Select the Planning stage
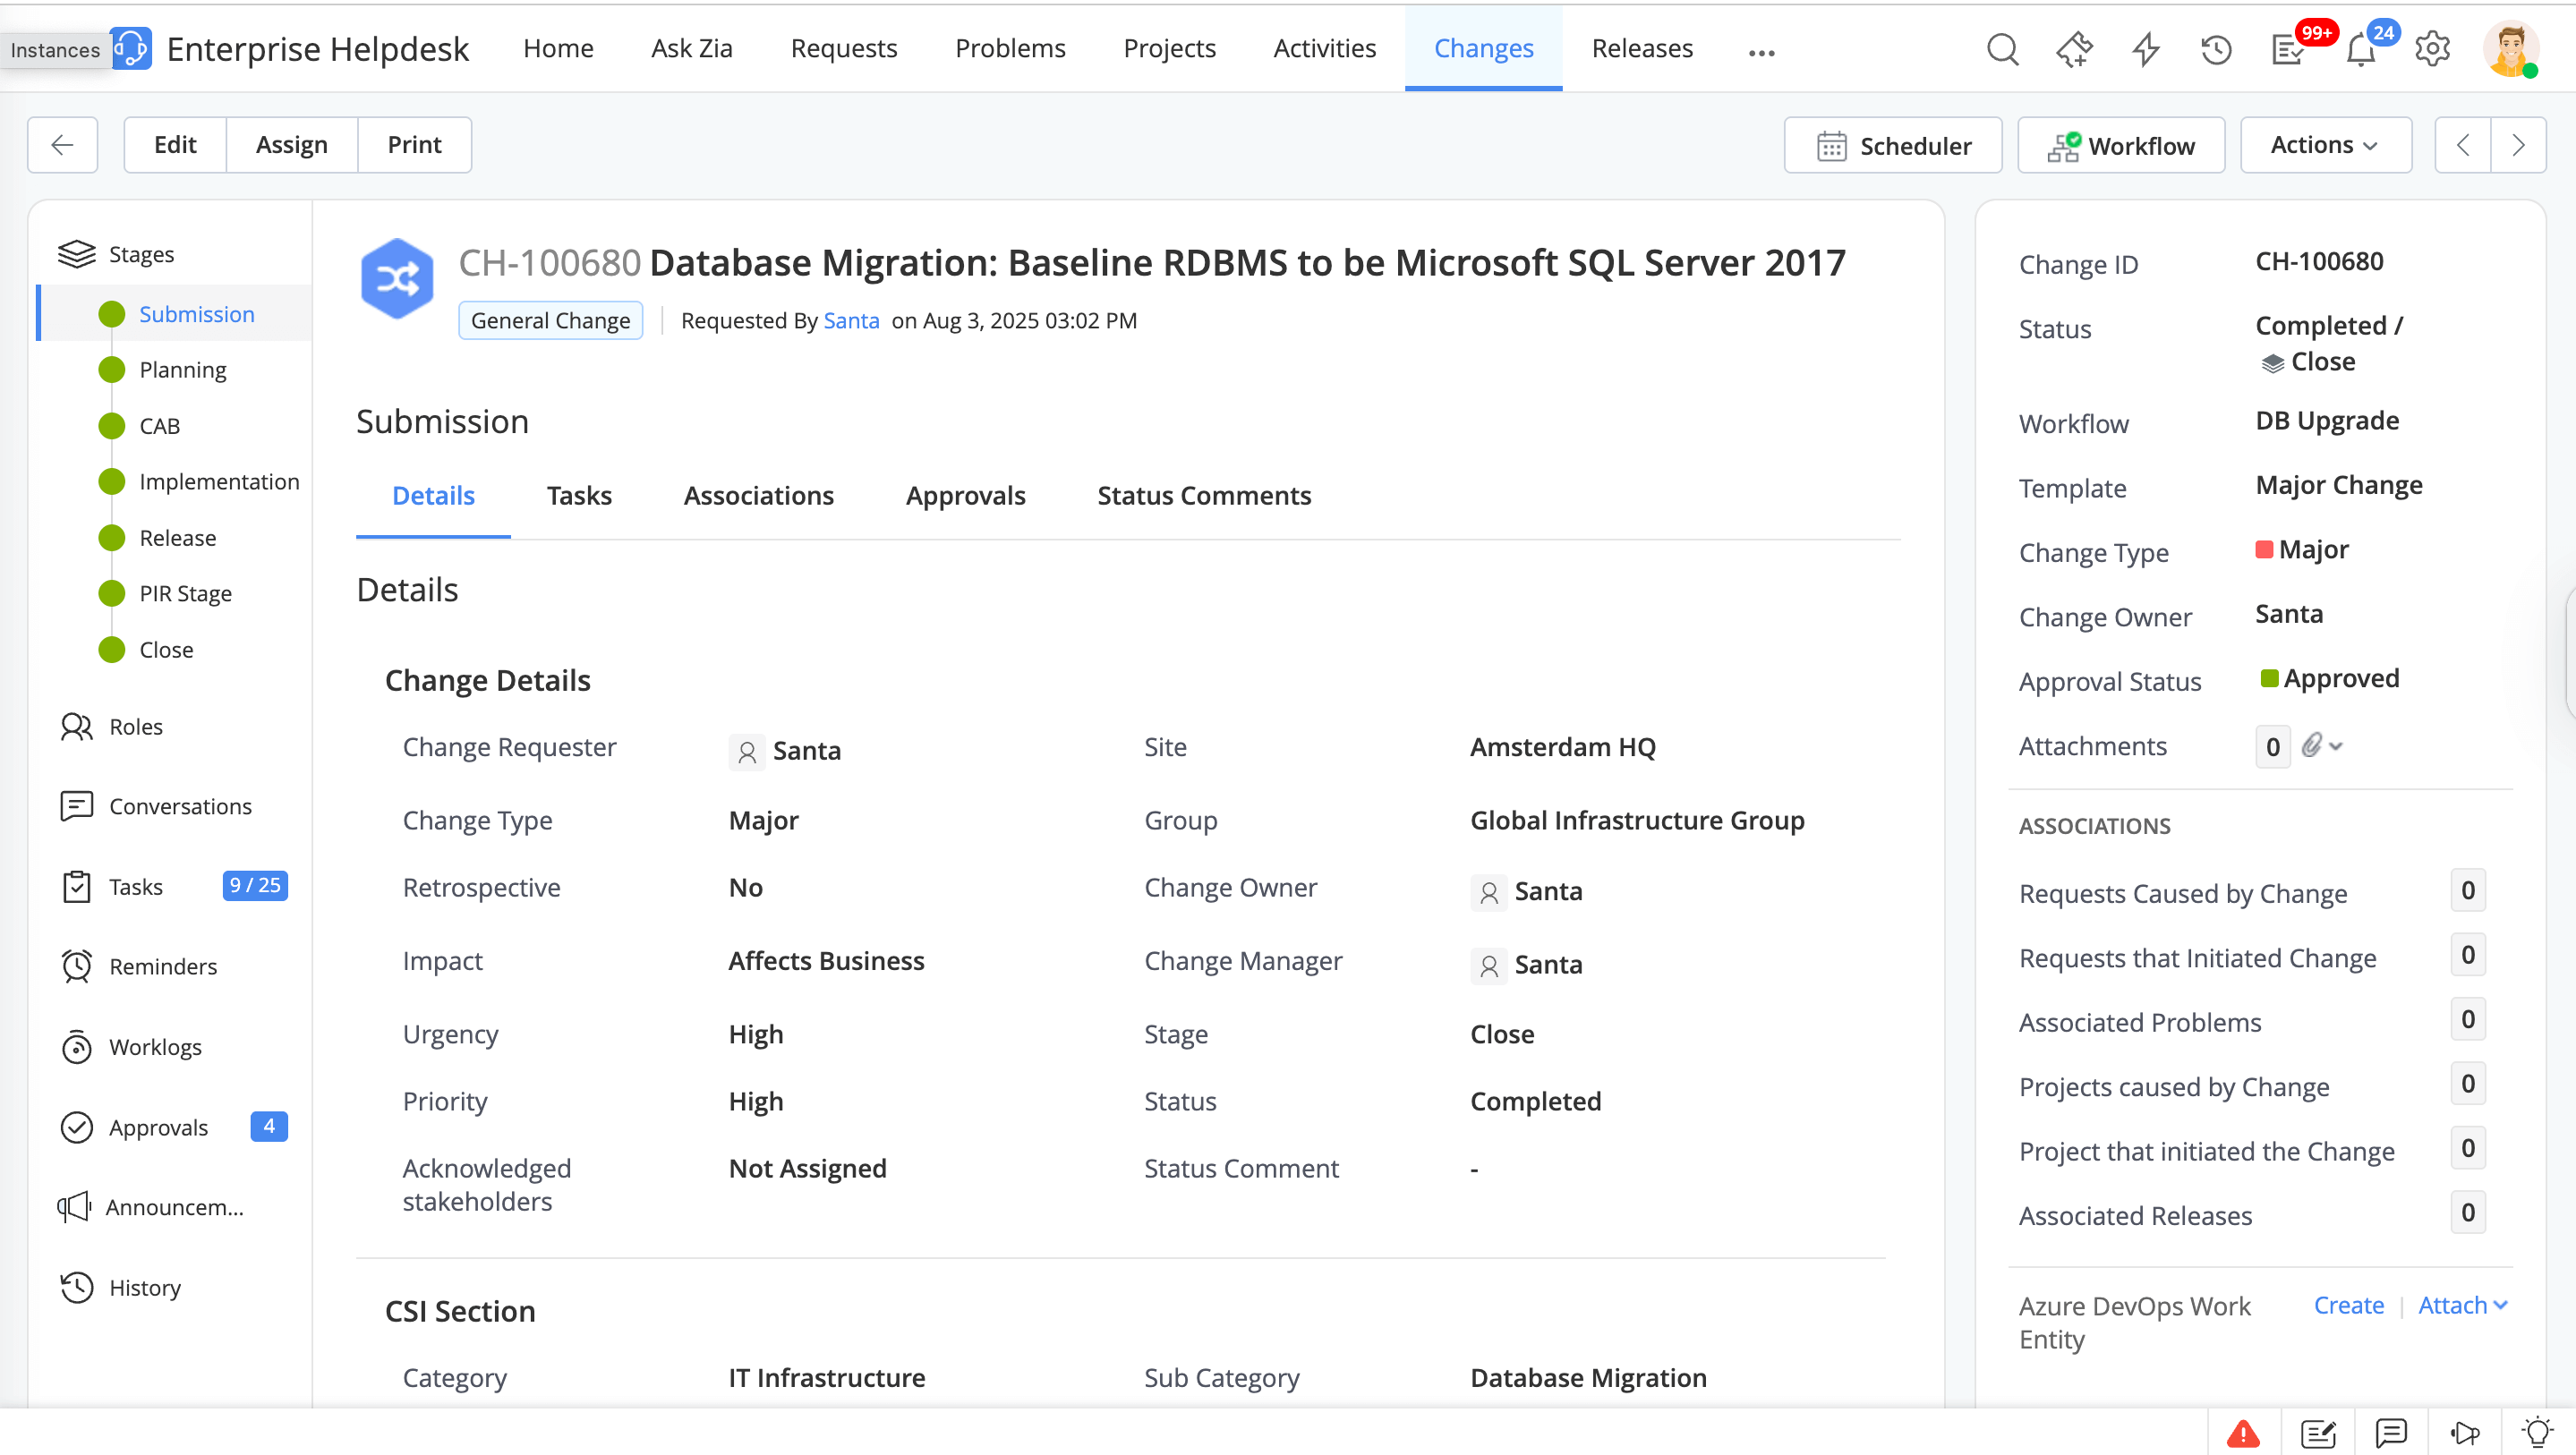 182,370
